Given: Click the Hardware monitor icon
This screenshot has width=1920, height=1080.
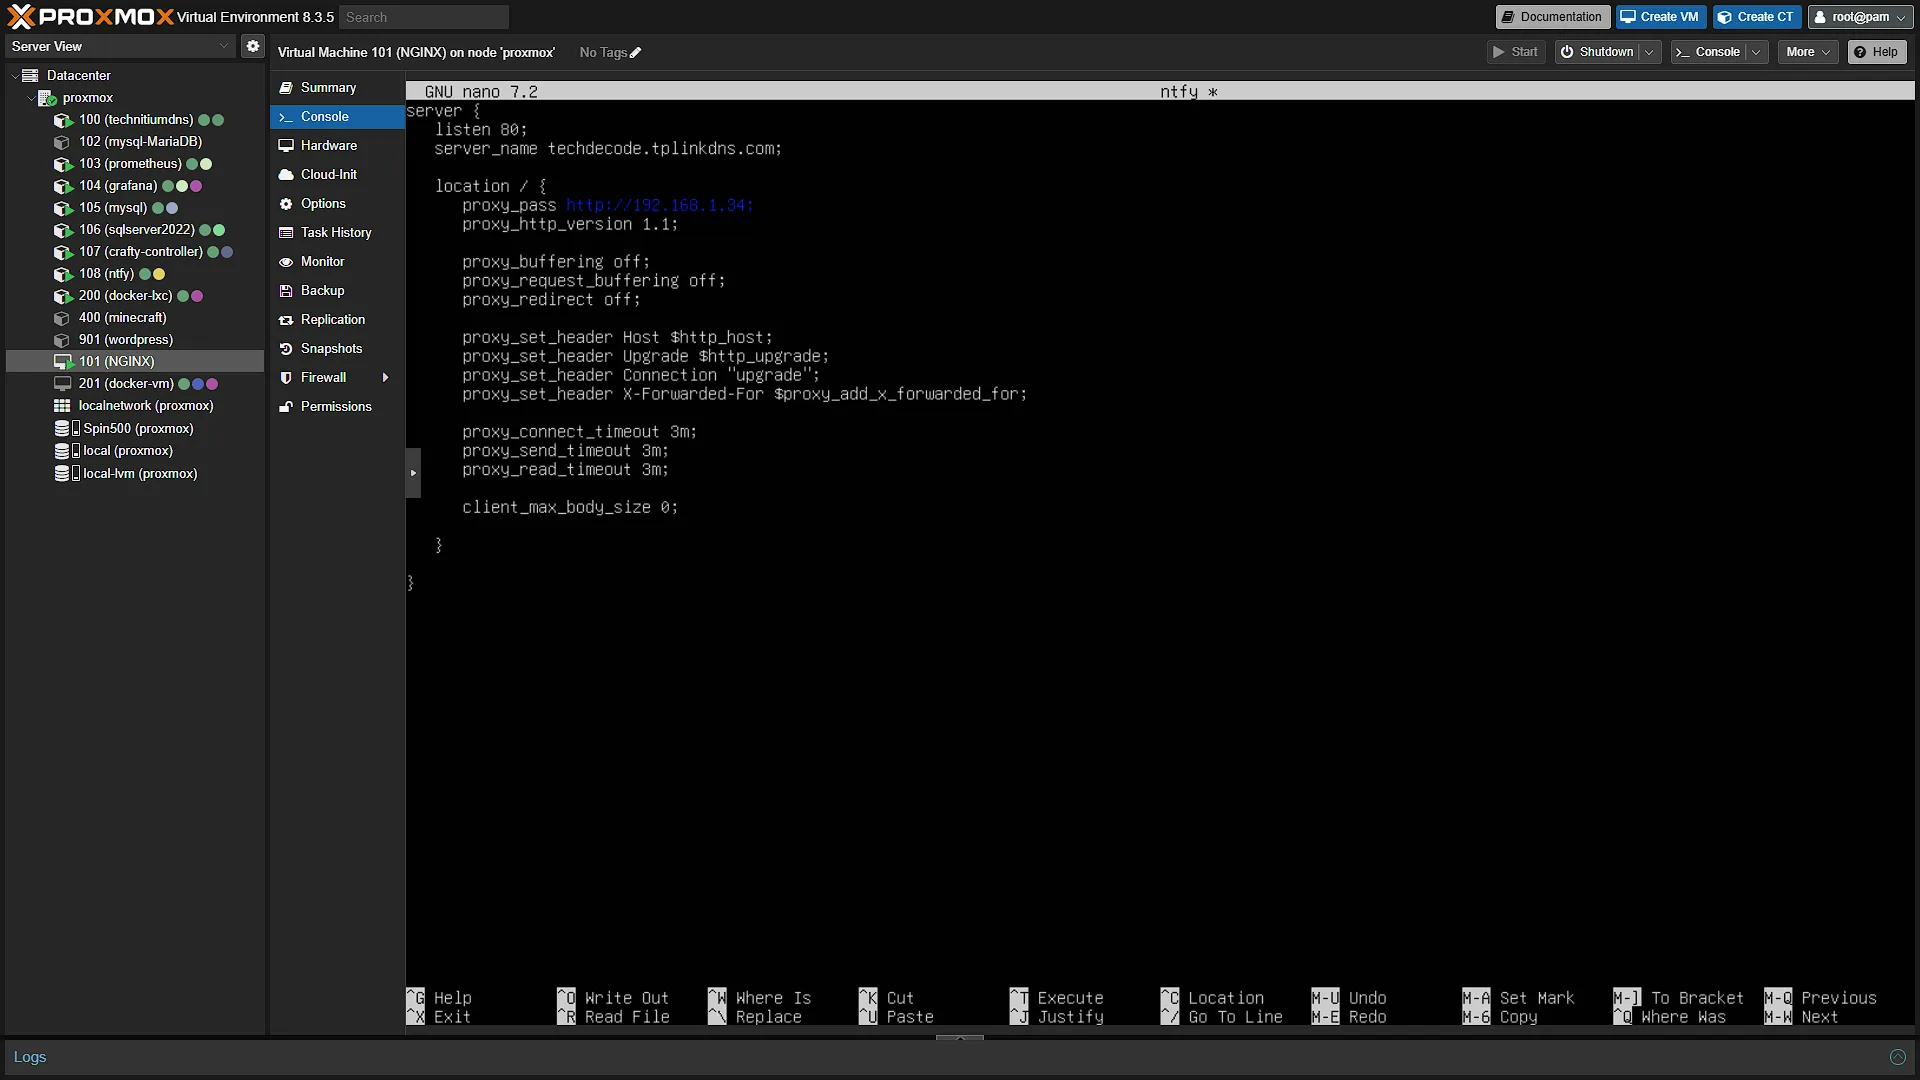Looking at the screenshot, I should [x=286, y=146].
